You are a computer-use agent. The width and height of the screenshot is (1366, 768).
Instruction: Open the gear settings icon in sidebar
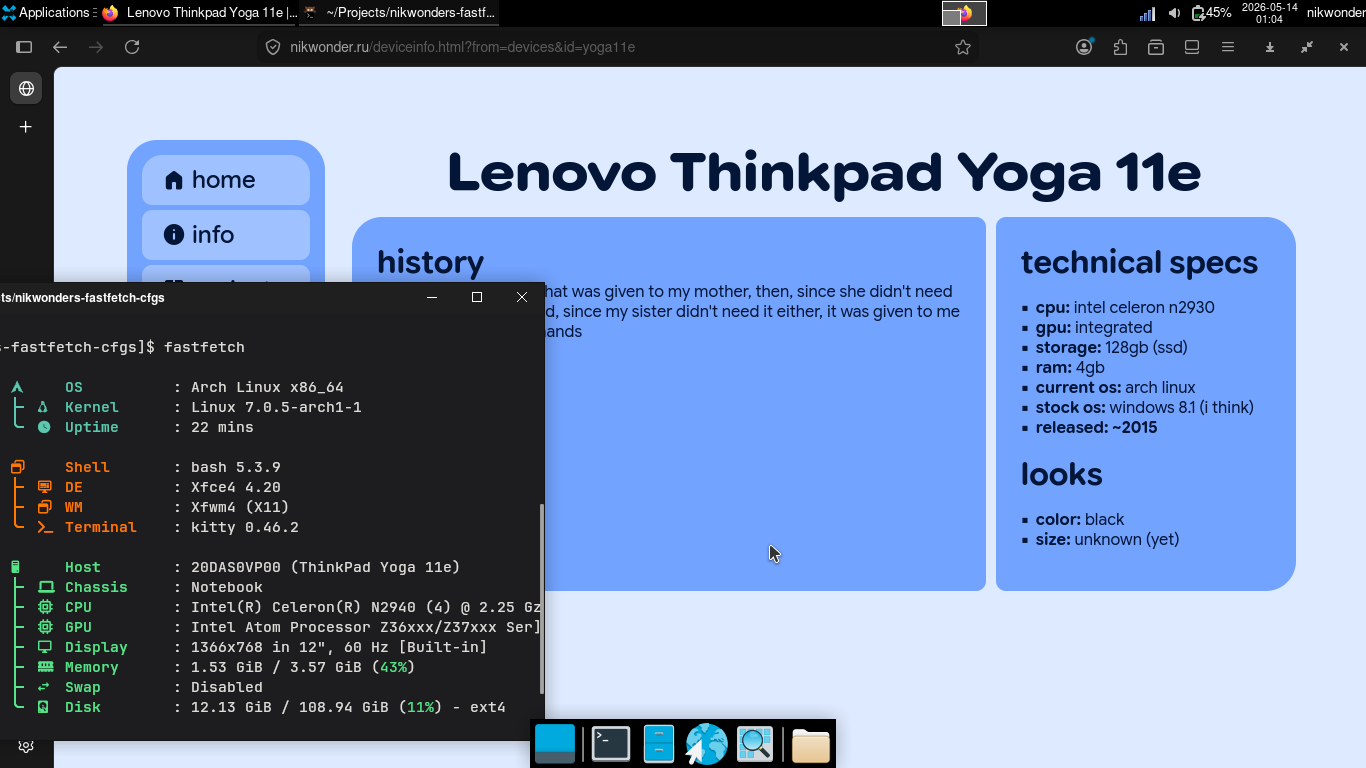point(26,746)
